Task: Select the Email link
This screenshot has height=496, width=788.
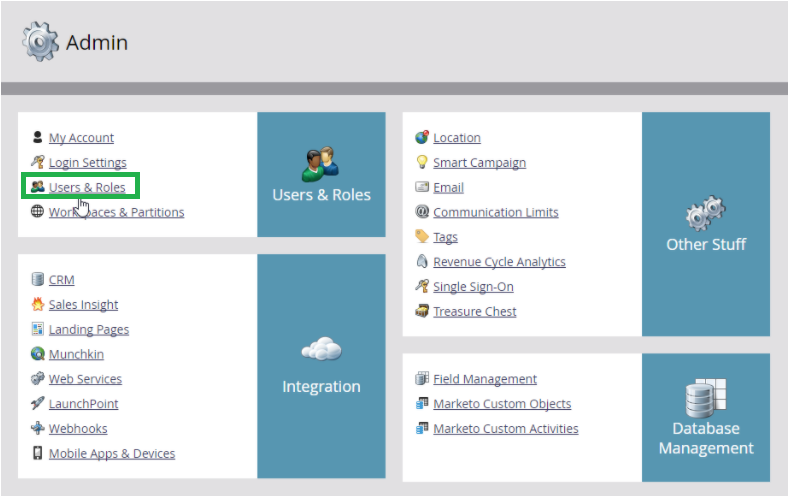Action: [x=448, y=187]
